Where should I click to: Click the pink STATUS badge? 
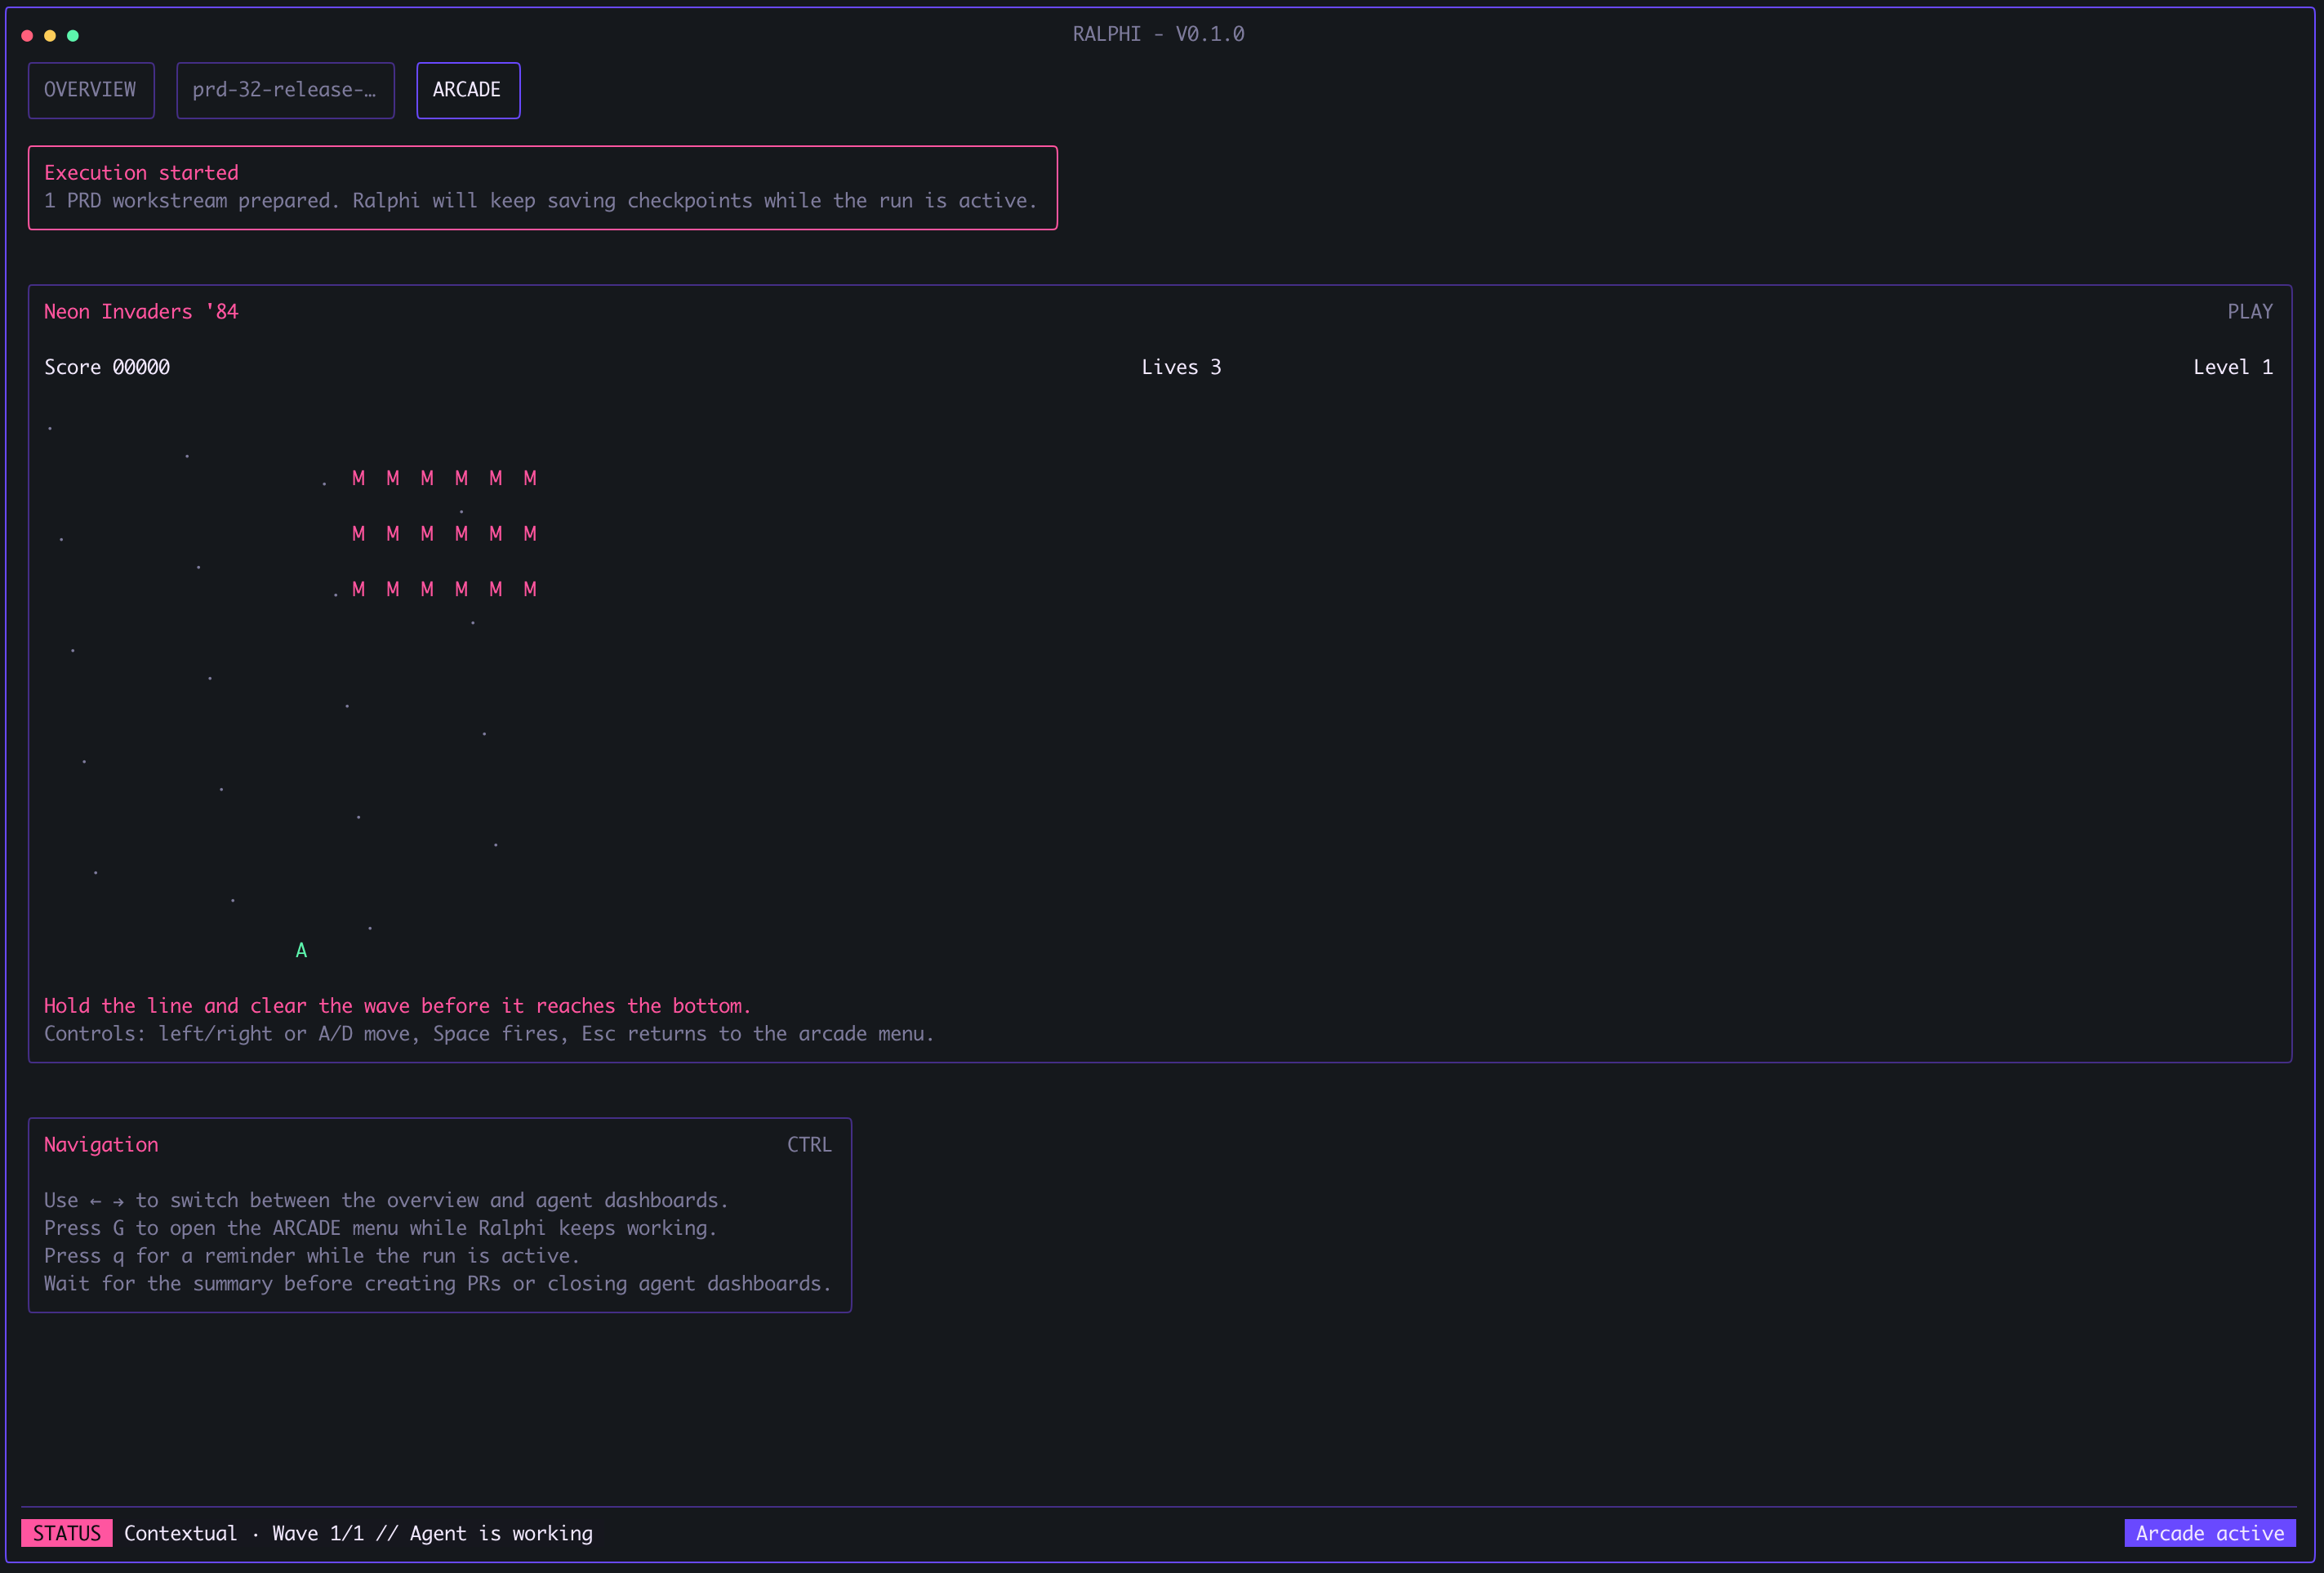coord(67,1533)
